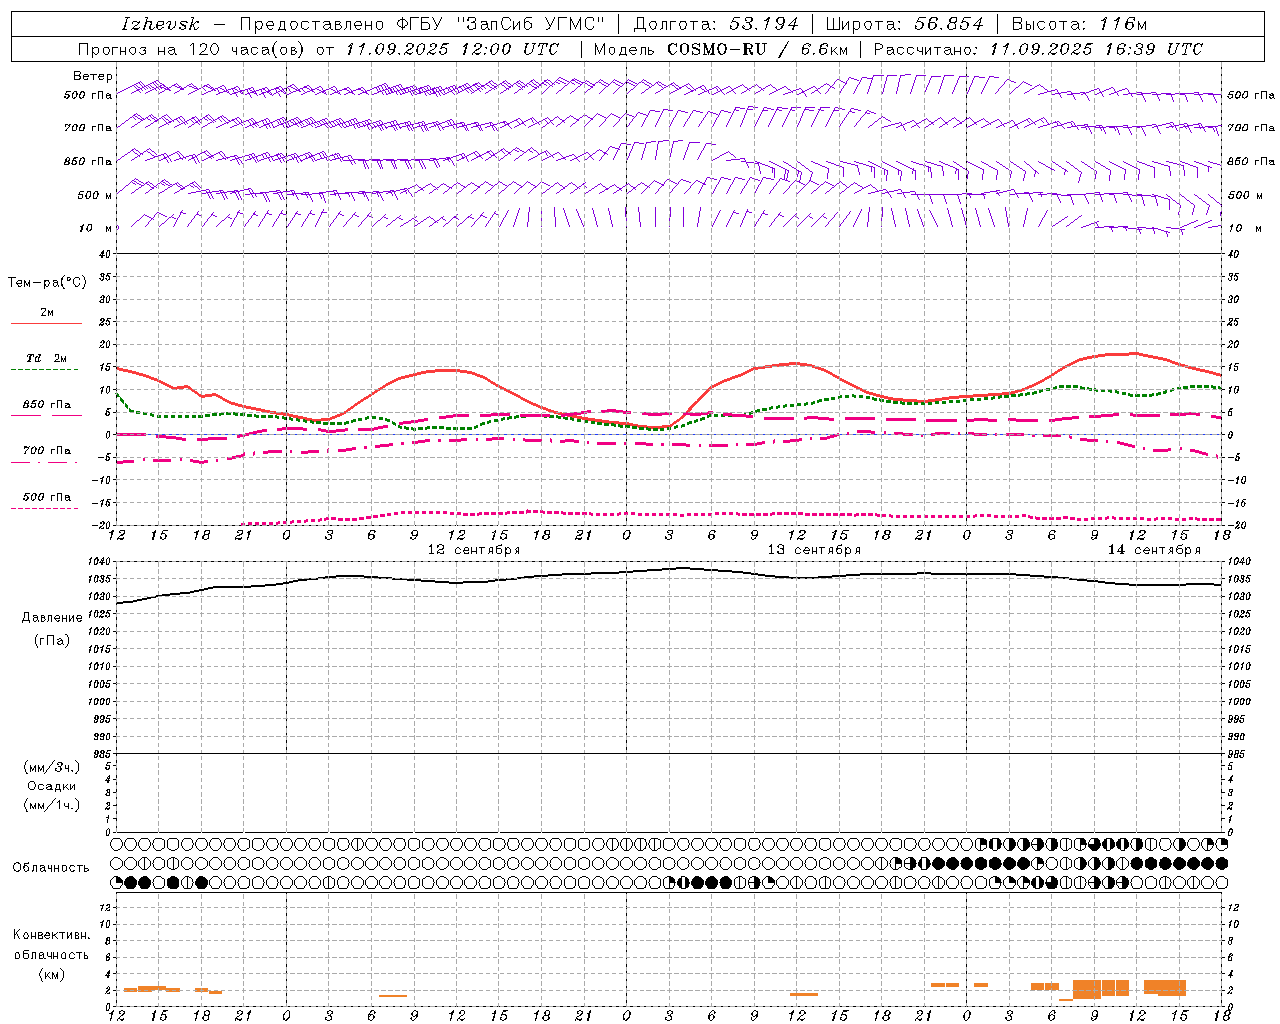Viewport: 1280px width, 1024px height.
Task: Click the "14 сентября" date label
Action: 1154,550
